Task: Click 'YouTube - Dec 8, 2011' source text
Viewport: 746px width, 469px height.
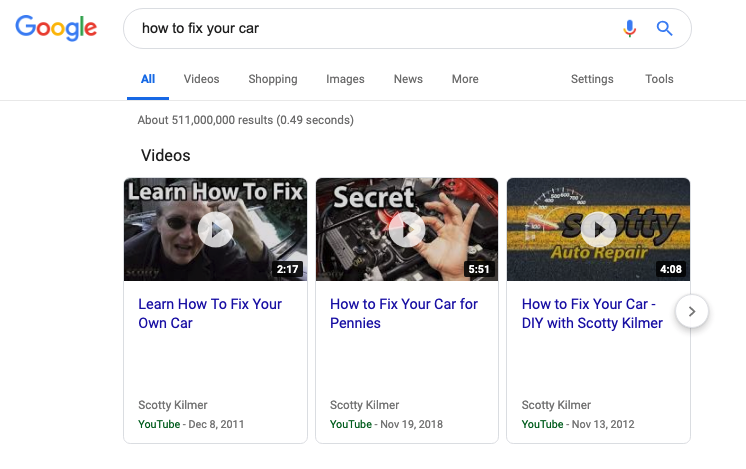Action: [191, 424]
